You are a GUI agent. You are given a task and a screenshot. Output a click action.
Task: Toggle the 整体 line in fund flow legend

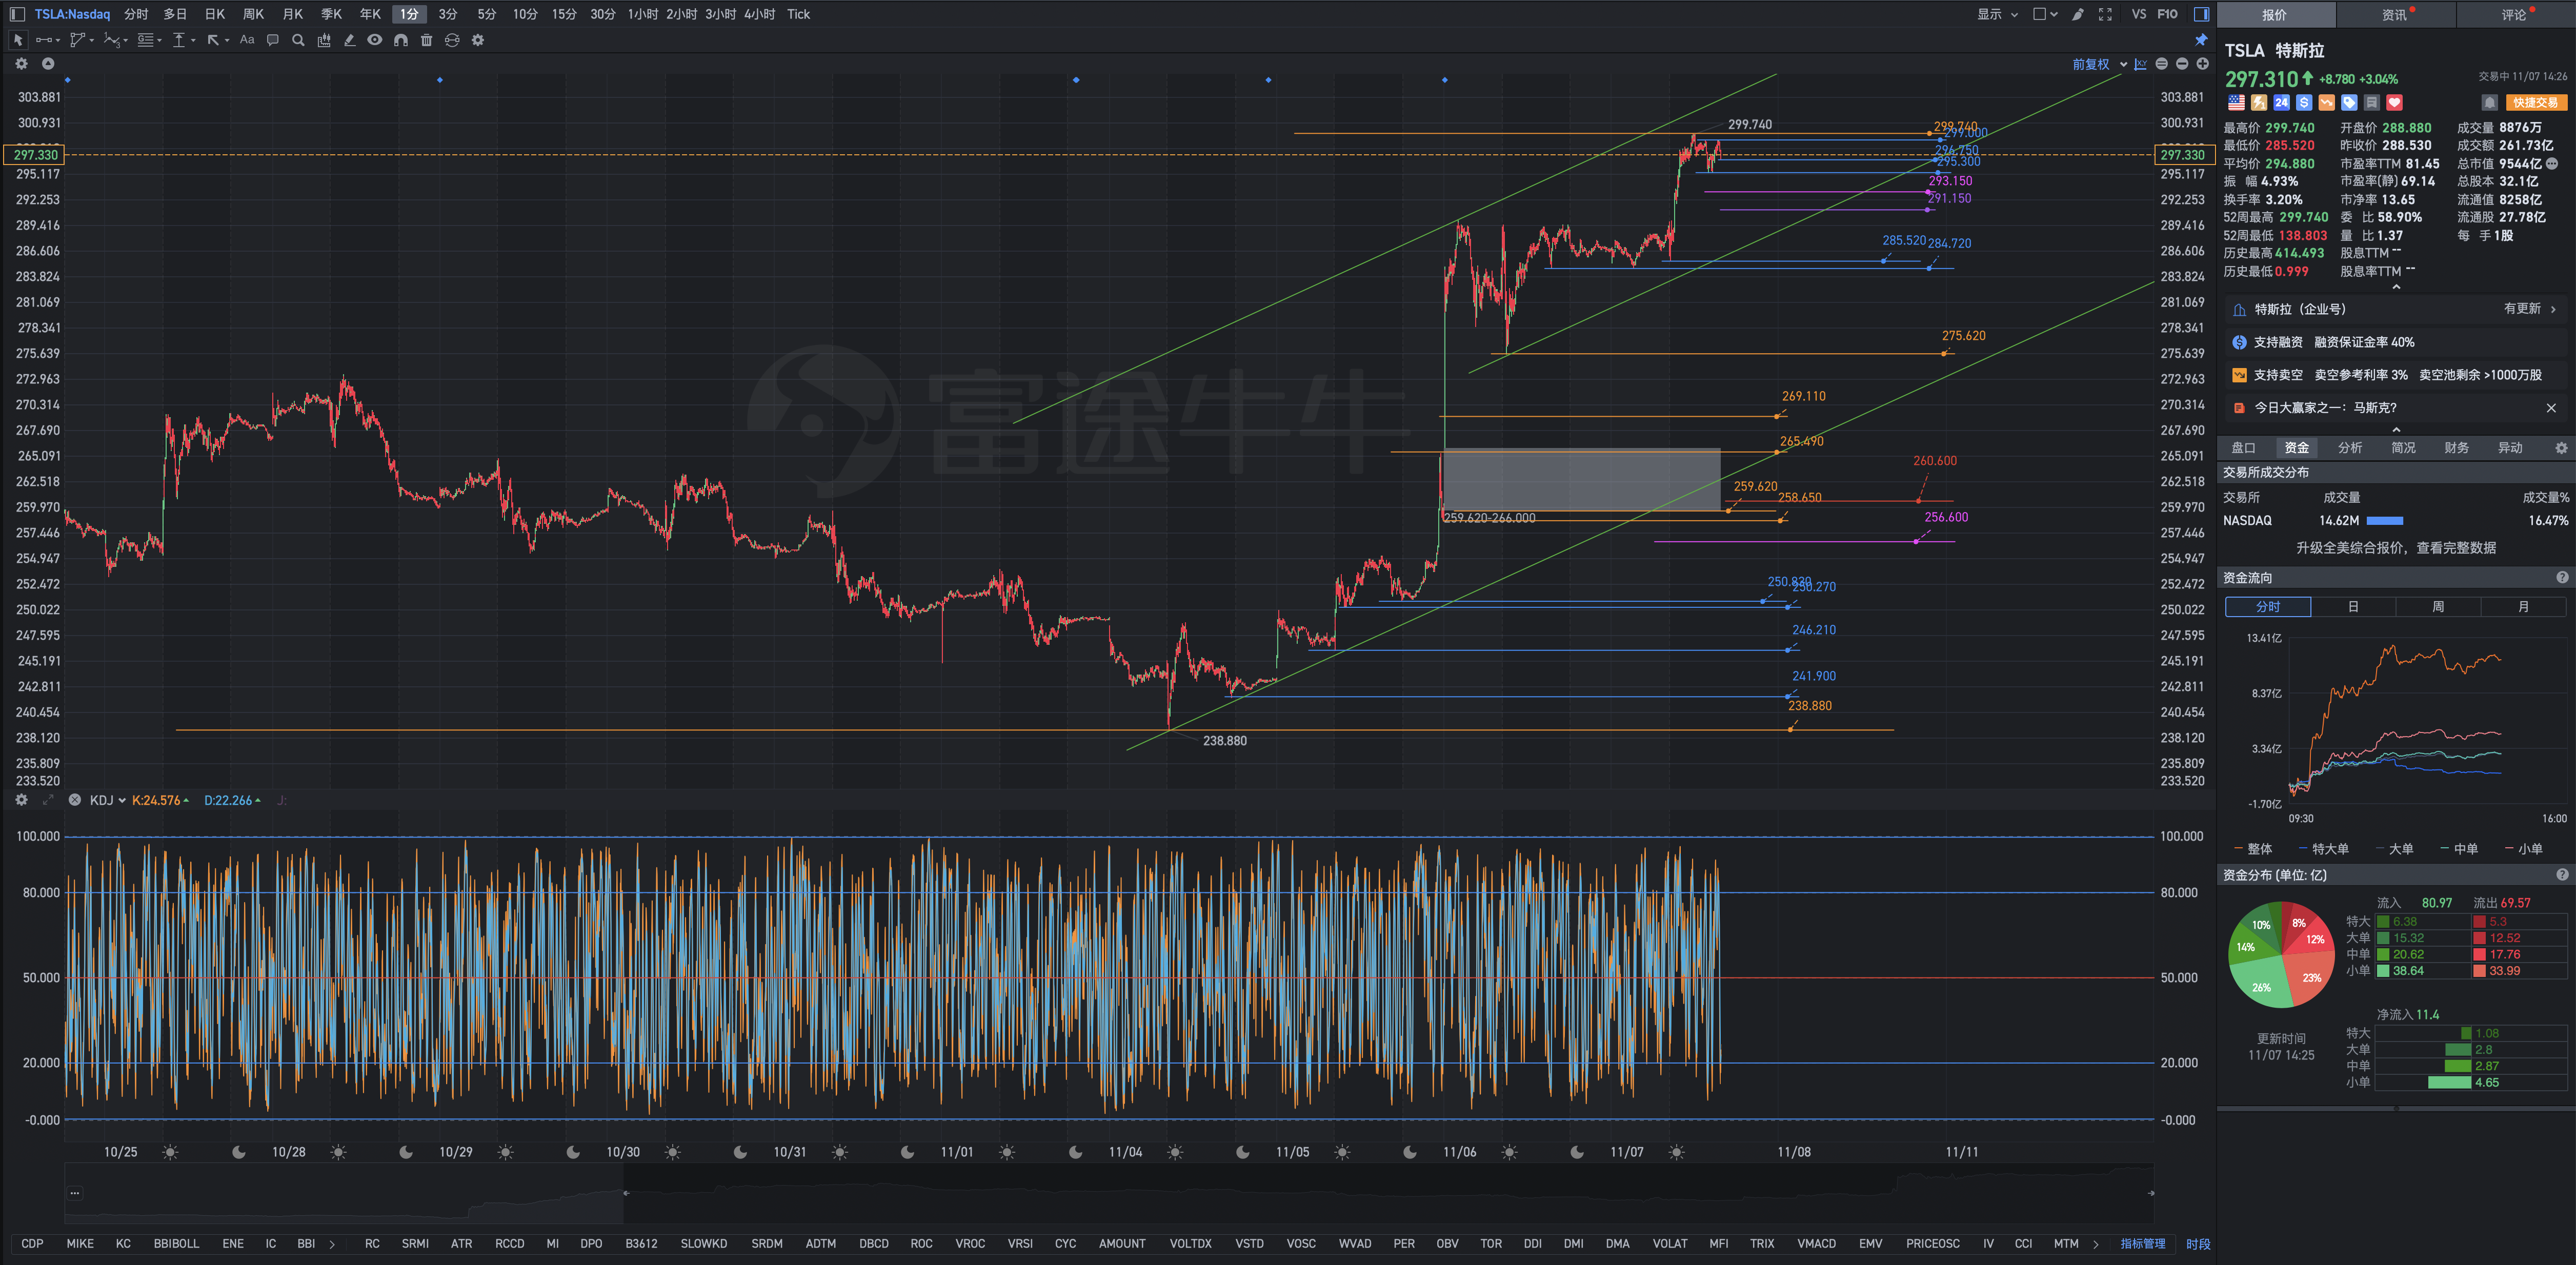(2254, 849)
